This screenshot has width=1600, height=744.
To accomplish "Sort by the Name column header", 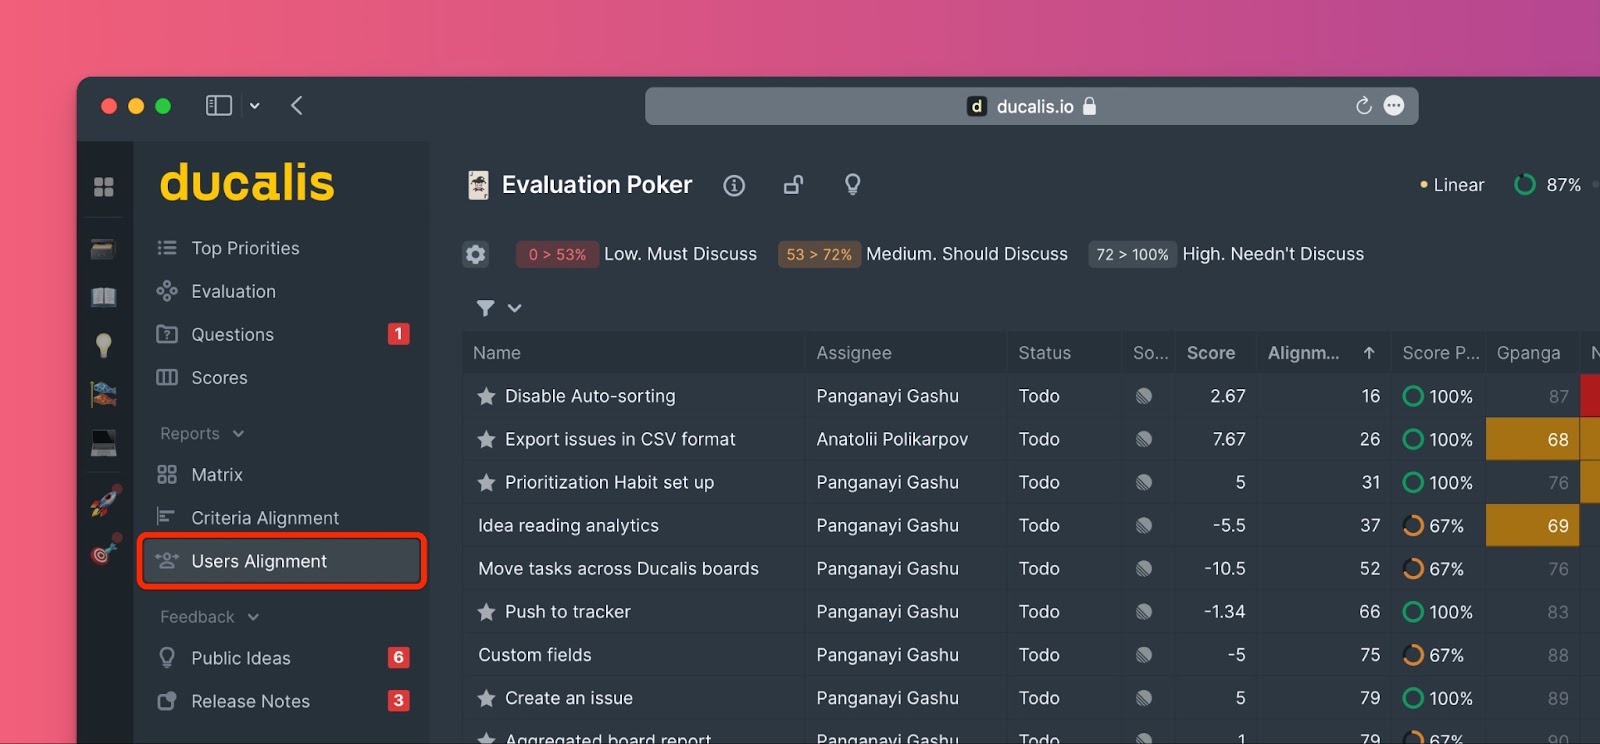I will (x=497, y=353).
